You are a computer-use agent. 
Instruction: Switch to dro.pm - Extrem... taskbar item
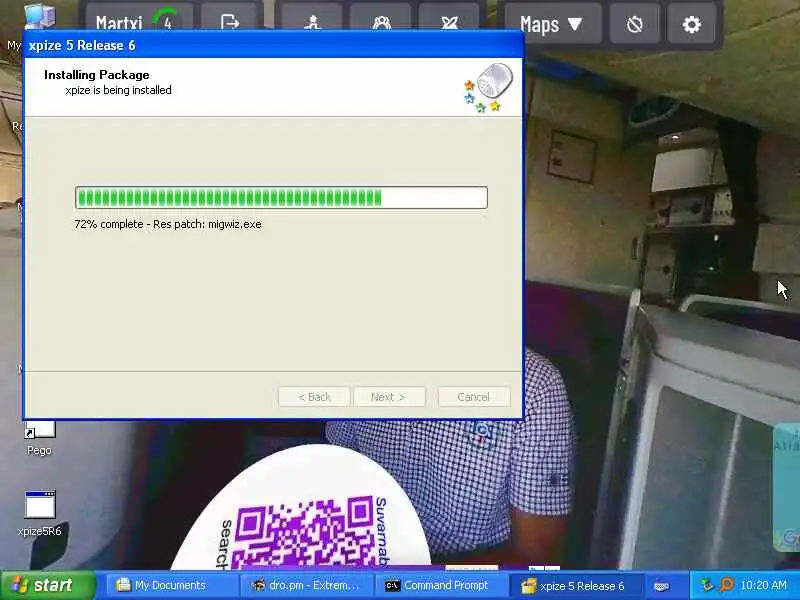tap(307, 585)
